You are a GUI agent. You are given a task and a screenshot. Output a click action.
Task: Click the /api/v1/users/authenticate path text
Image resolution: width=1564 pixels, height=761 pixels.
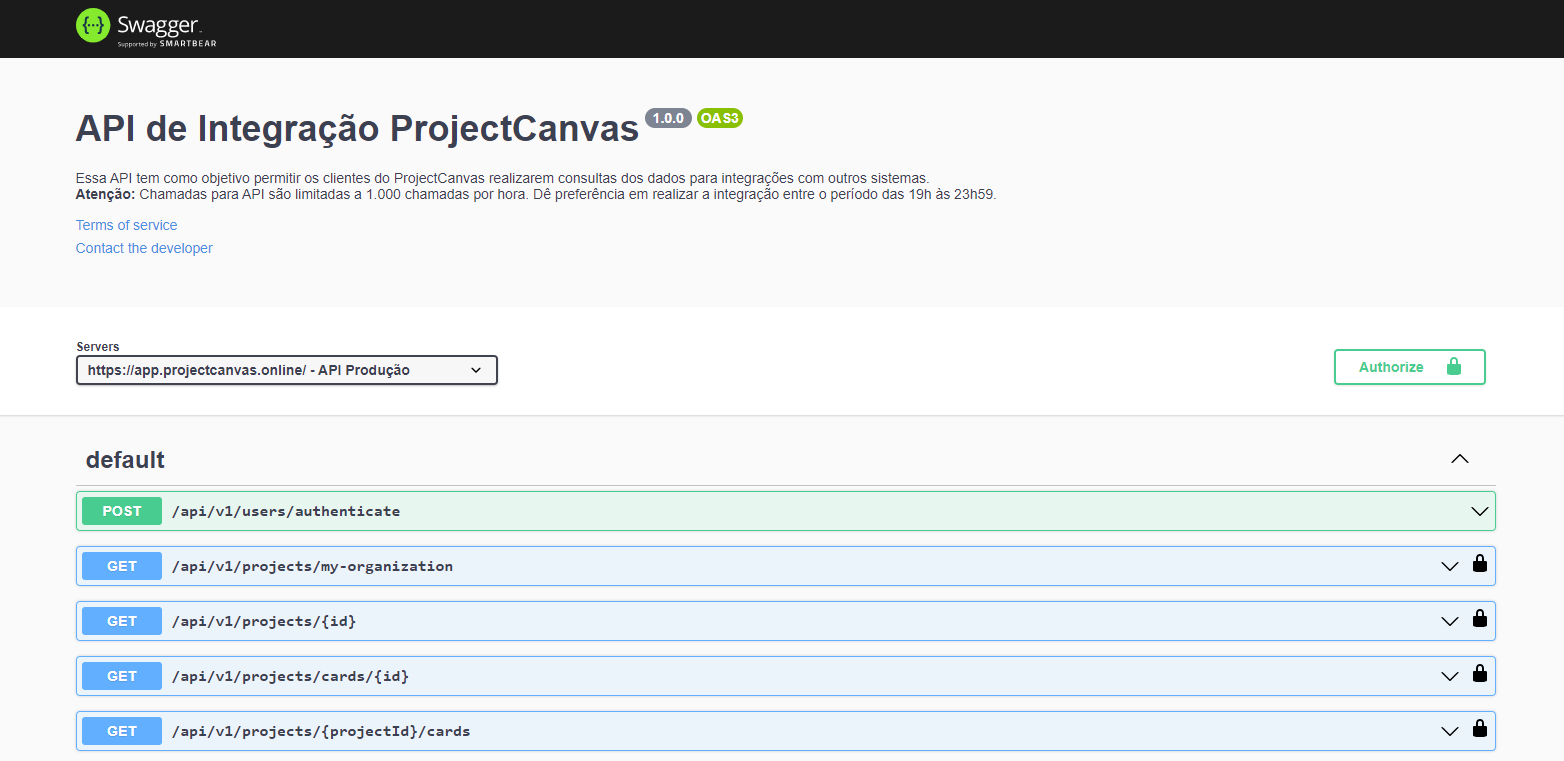286,511
